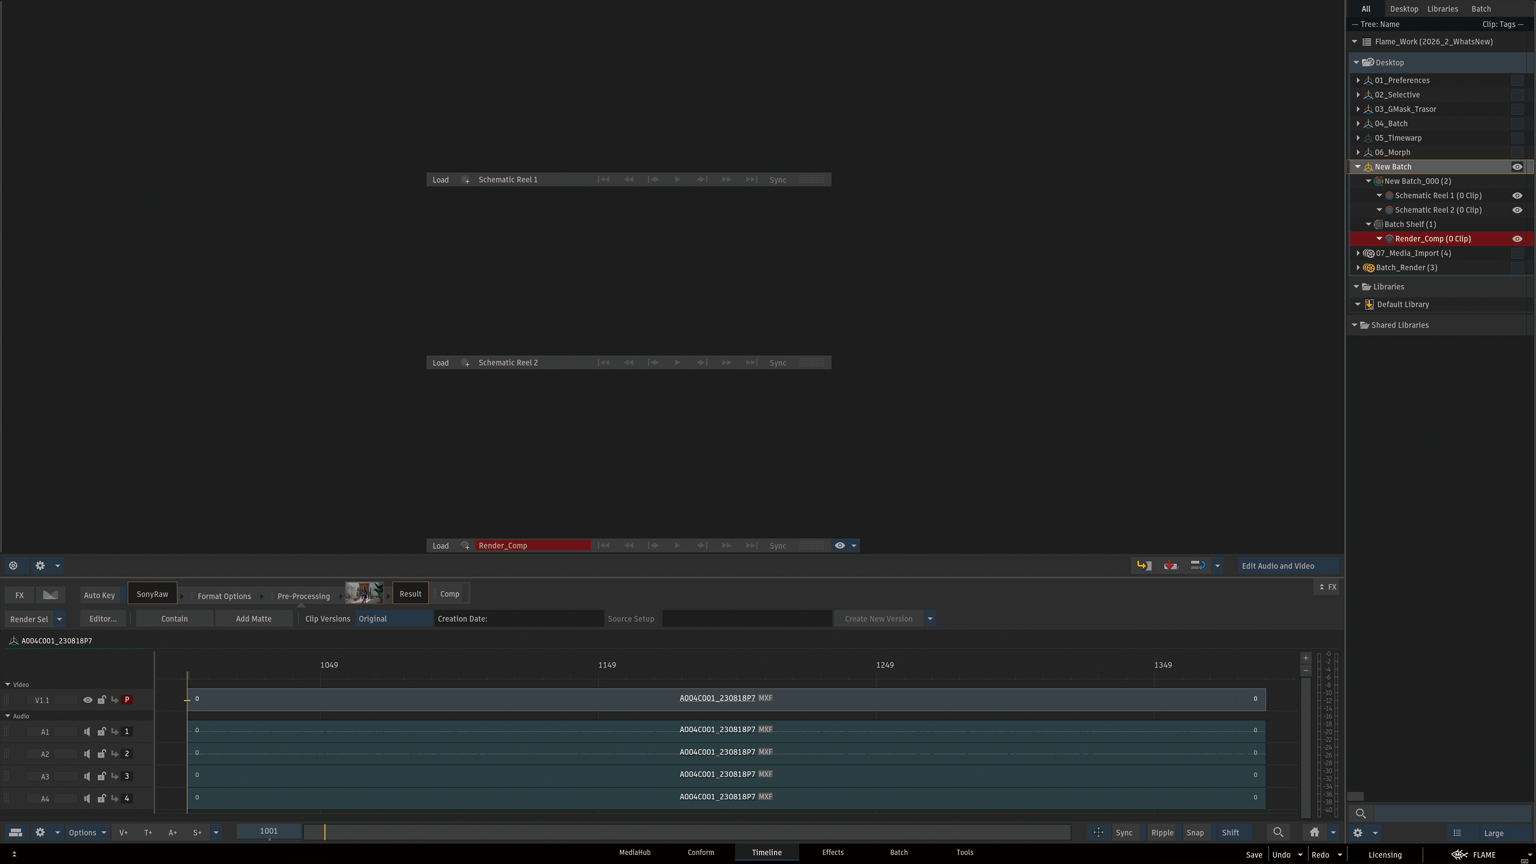Image resolution: width=1536 pixels, height=864 pixels.
Task: Click the timeline layout icon bottom left
Action: point(15,833)
